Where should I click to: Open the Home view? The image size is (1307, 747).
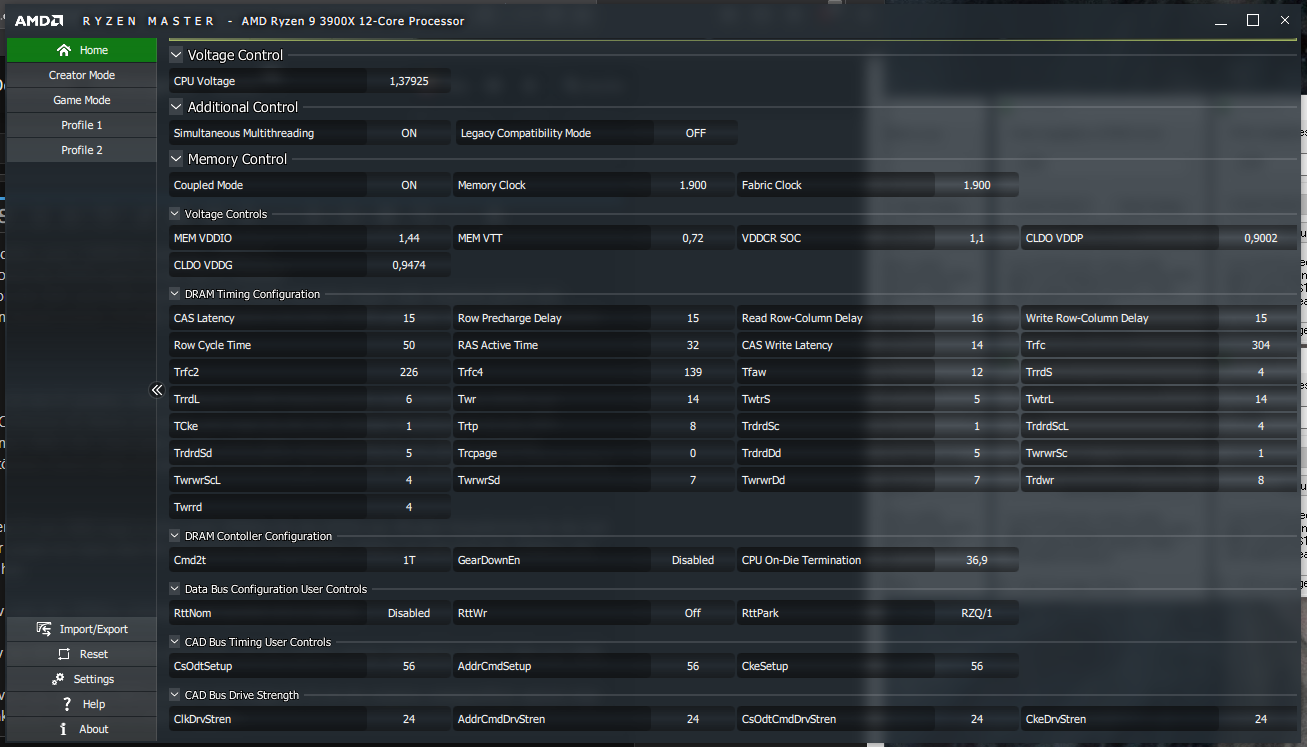pos(82,50)
